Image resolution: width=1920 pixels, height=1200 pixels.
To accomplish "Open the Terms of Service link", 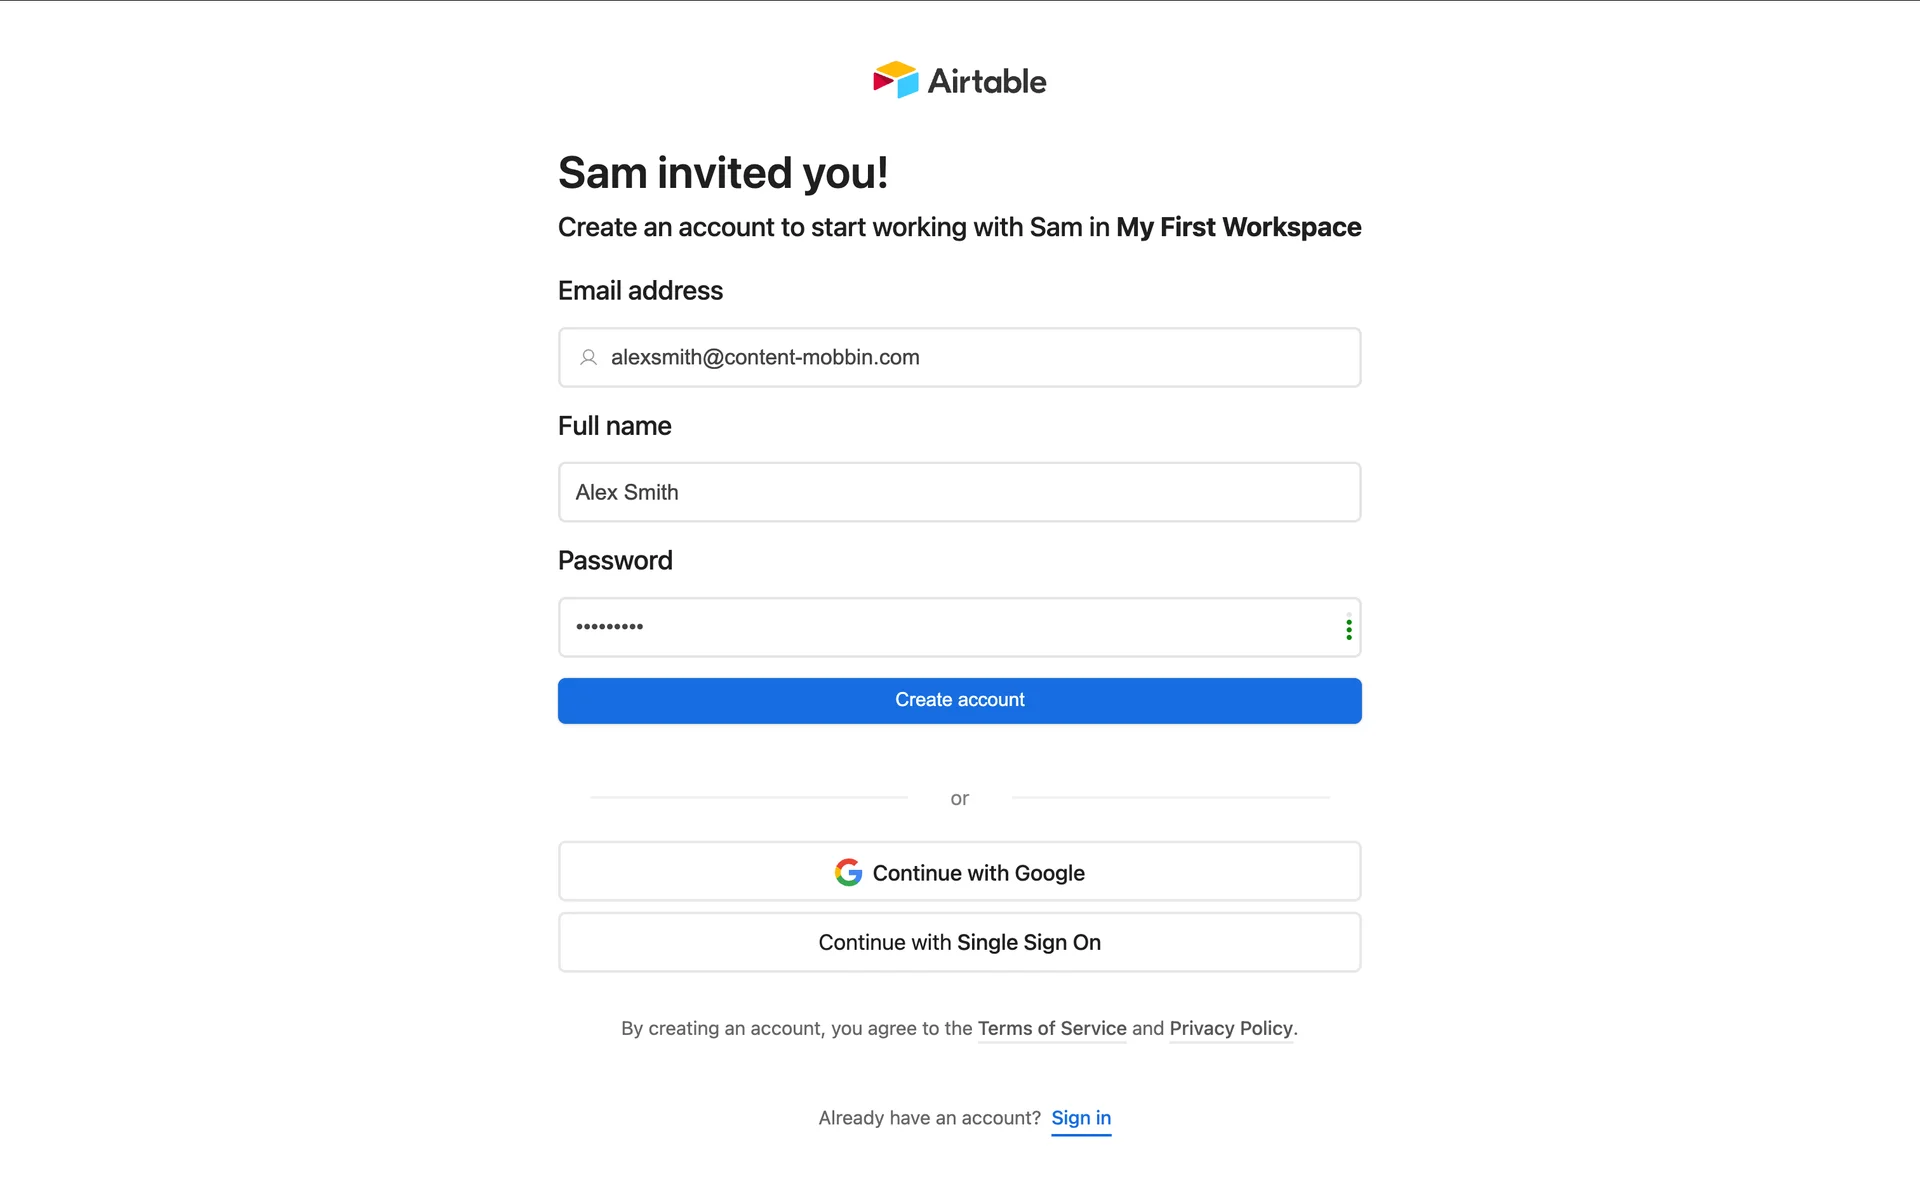I will click(1051, 1028).
